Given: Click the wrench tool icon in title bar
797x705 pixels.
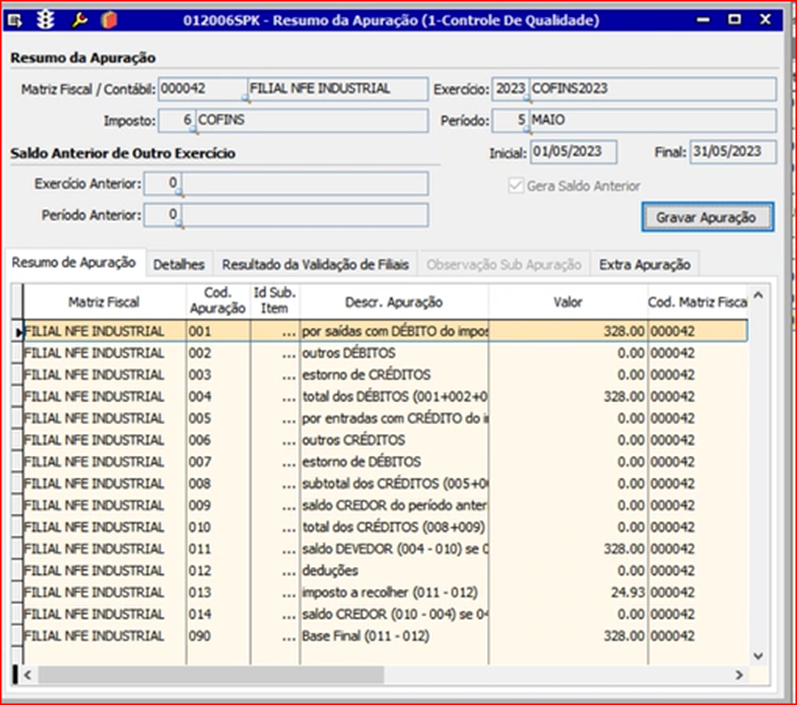Looking at the screenshot, I should click(x=79, y=19).
